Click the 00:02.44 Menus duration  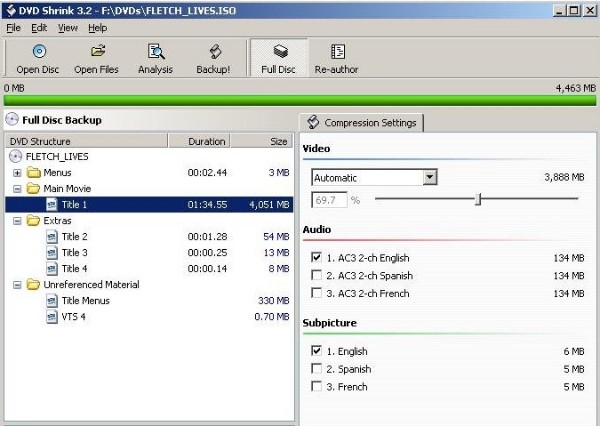coord(207,173)
